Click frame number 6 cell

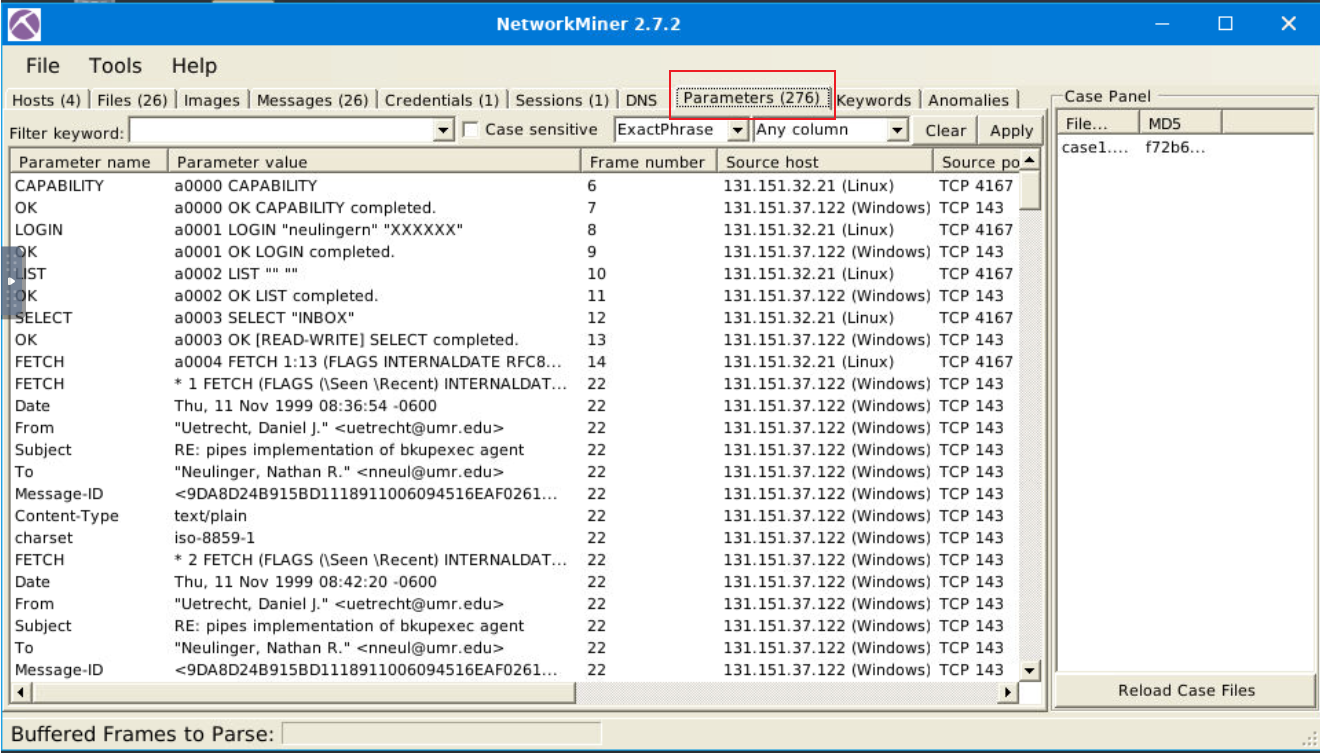(x=592, y=186)
